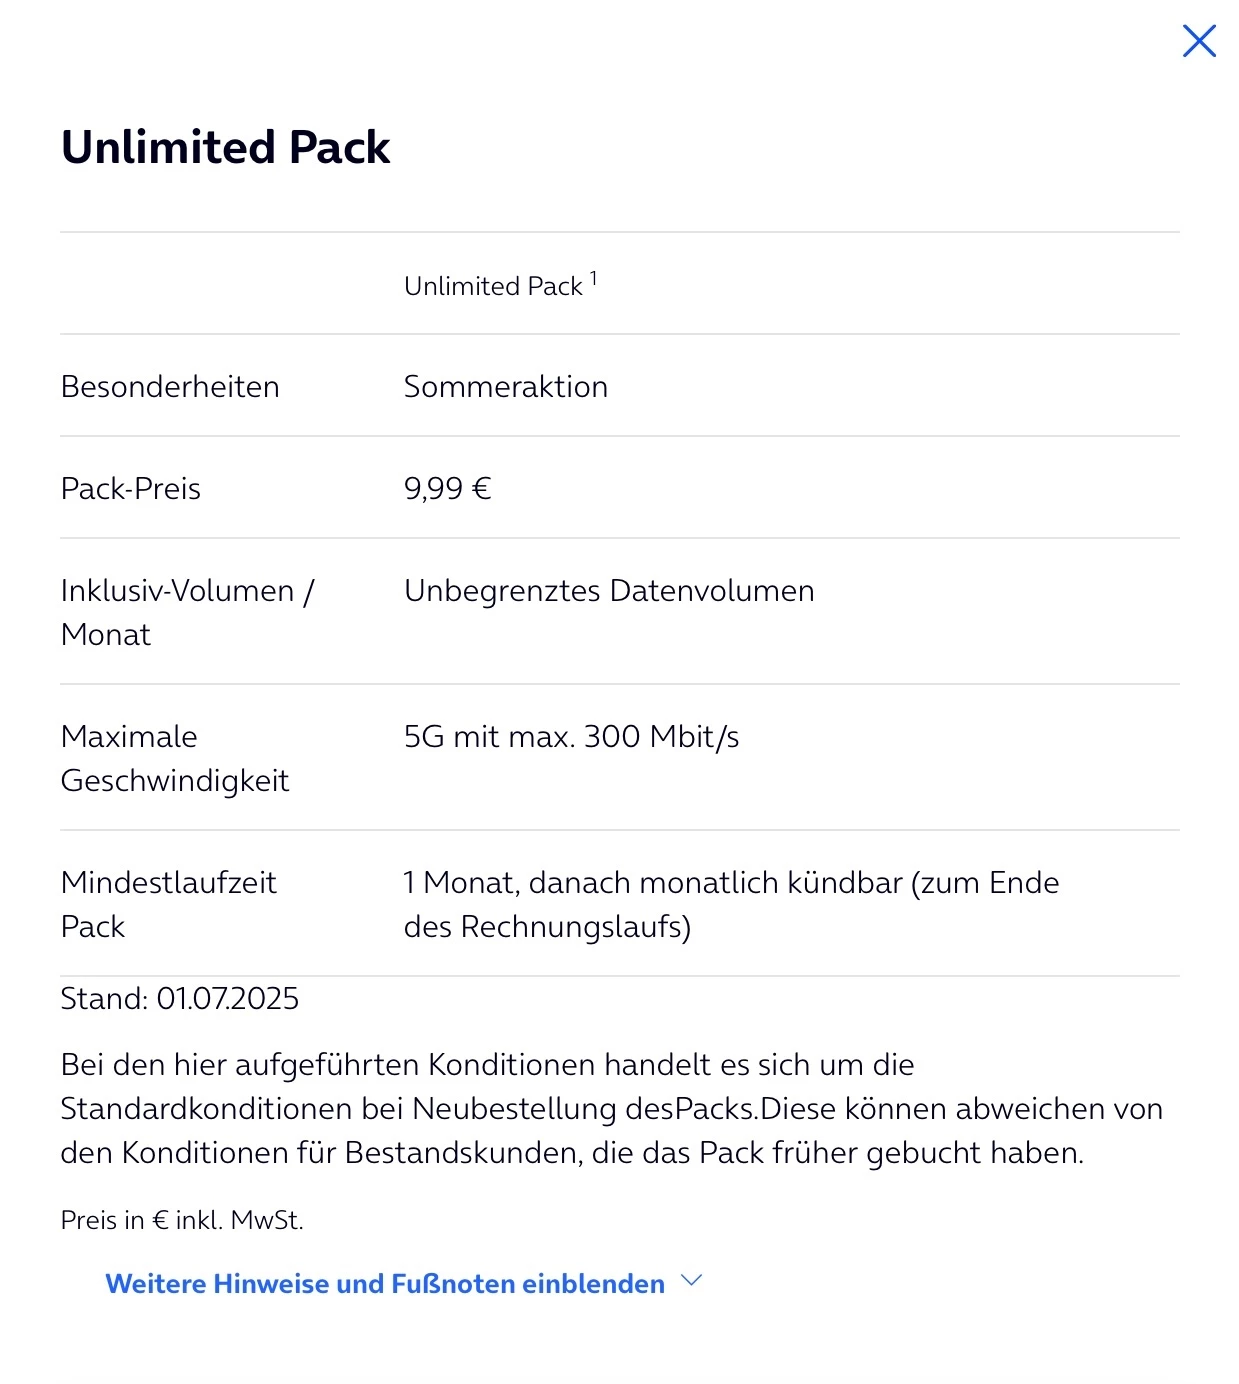Click the 'Maximale Geschwindigkeit' row label
This screenshot has width=1239, height=1384.
click(x=175, y=758)
